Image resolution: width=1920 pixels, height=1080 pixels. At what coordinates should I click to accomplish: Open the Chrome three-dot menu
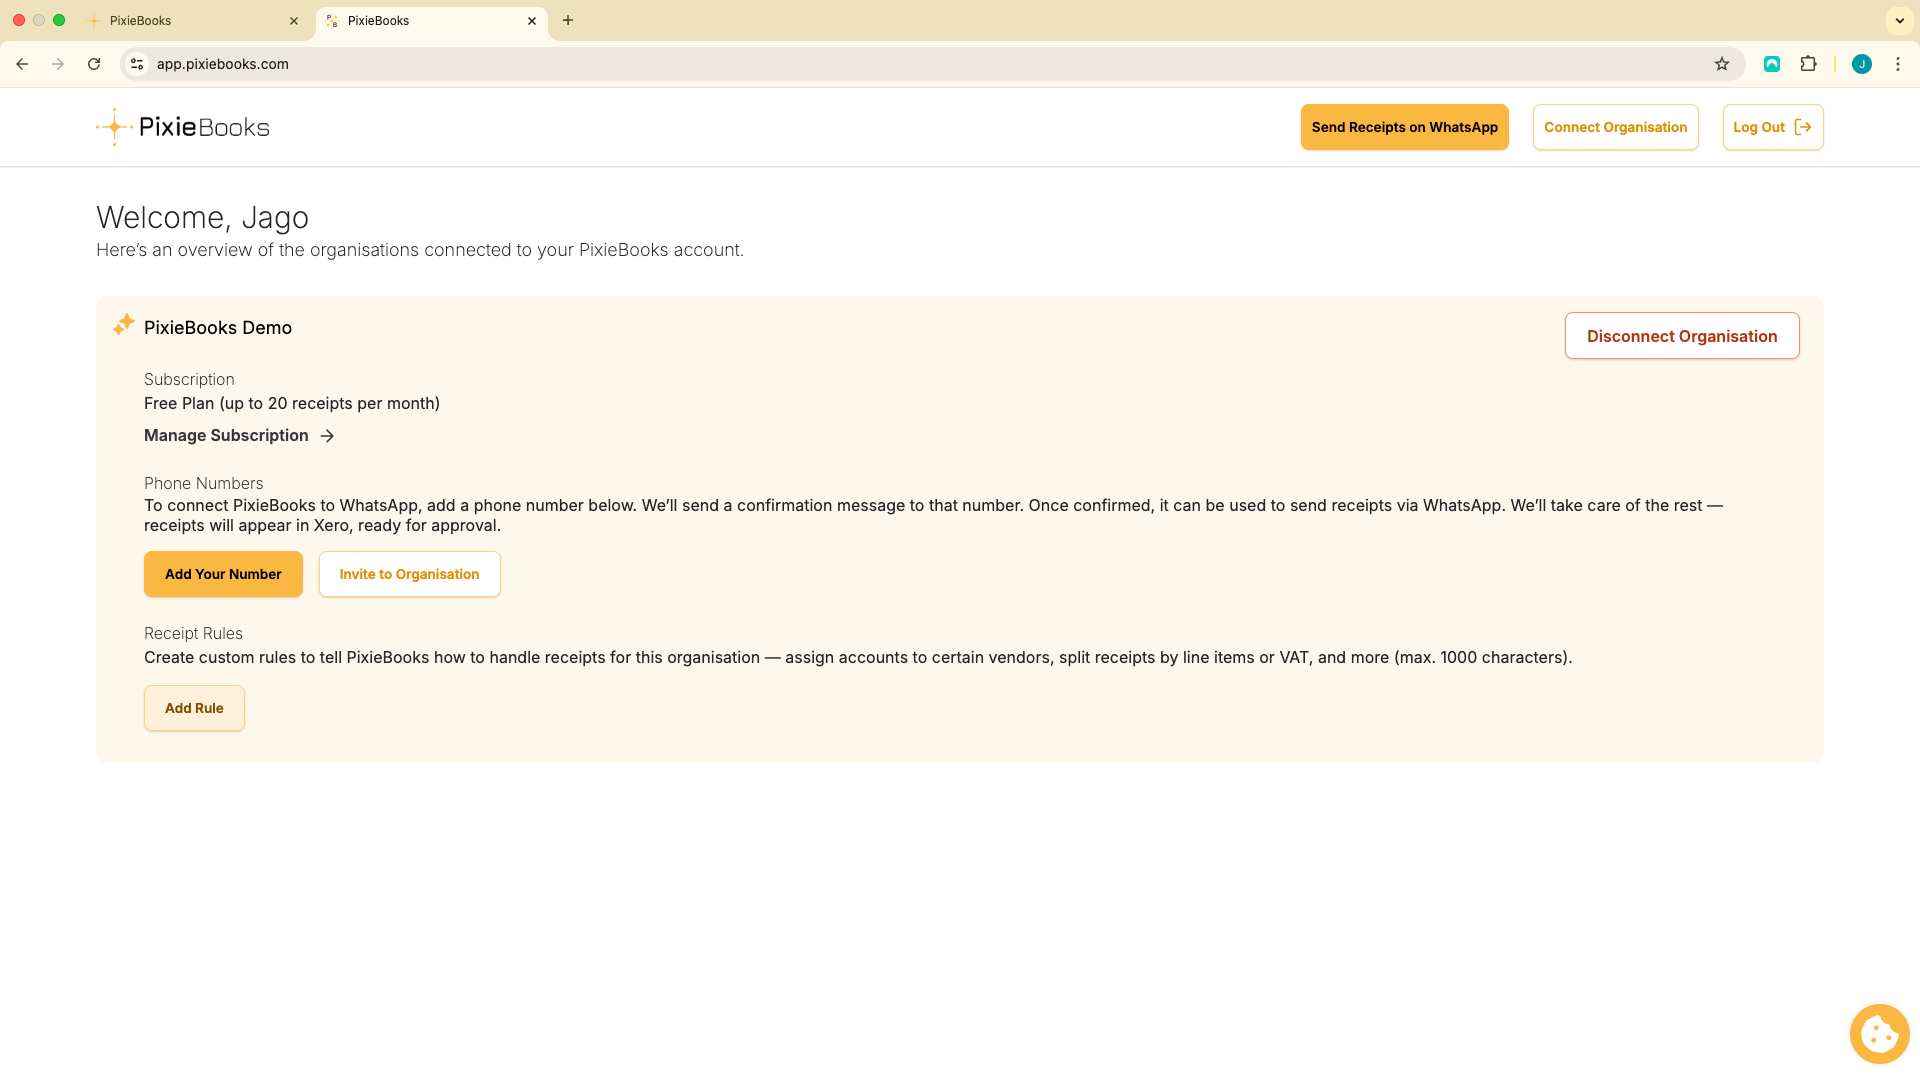coord(1898,64)
